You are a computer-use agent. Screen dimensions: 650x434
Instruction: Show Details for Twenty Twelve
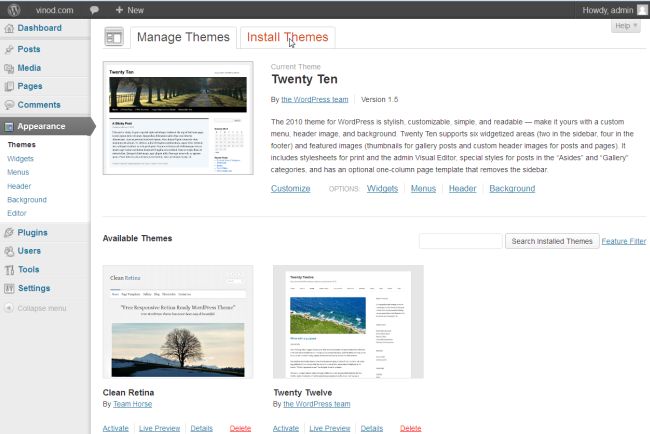(372, 428)
